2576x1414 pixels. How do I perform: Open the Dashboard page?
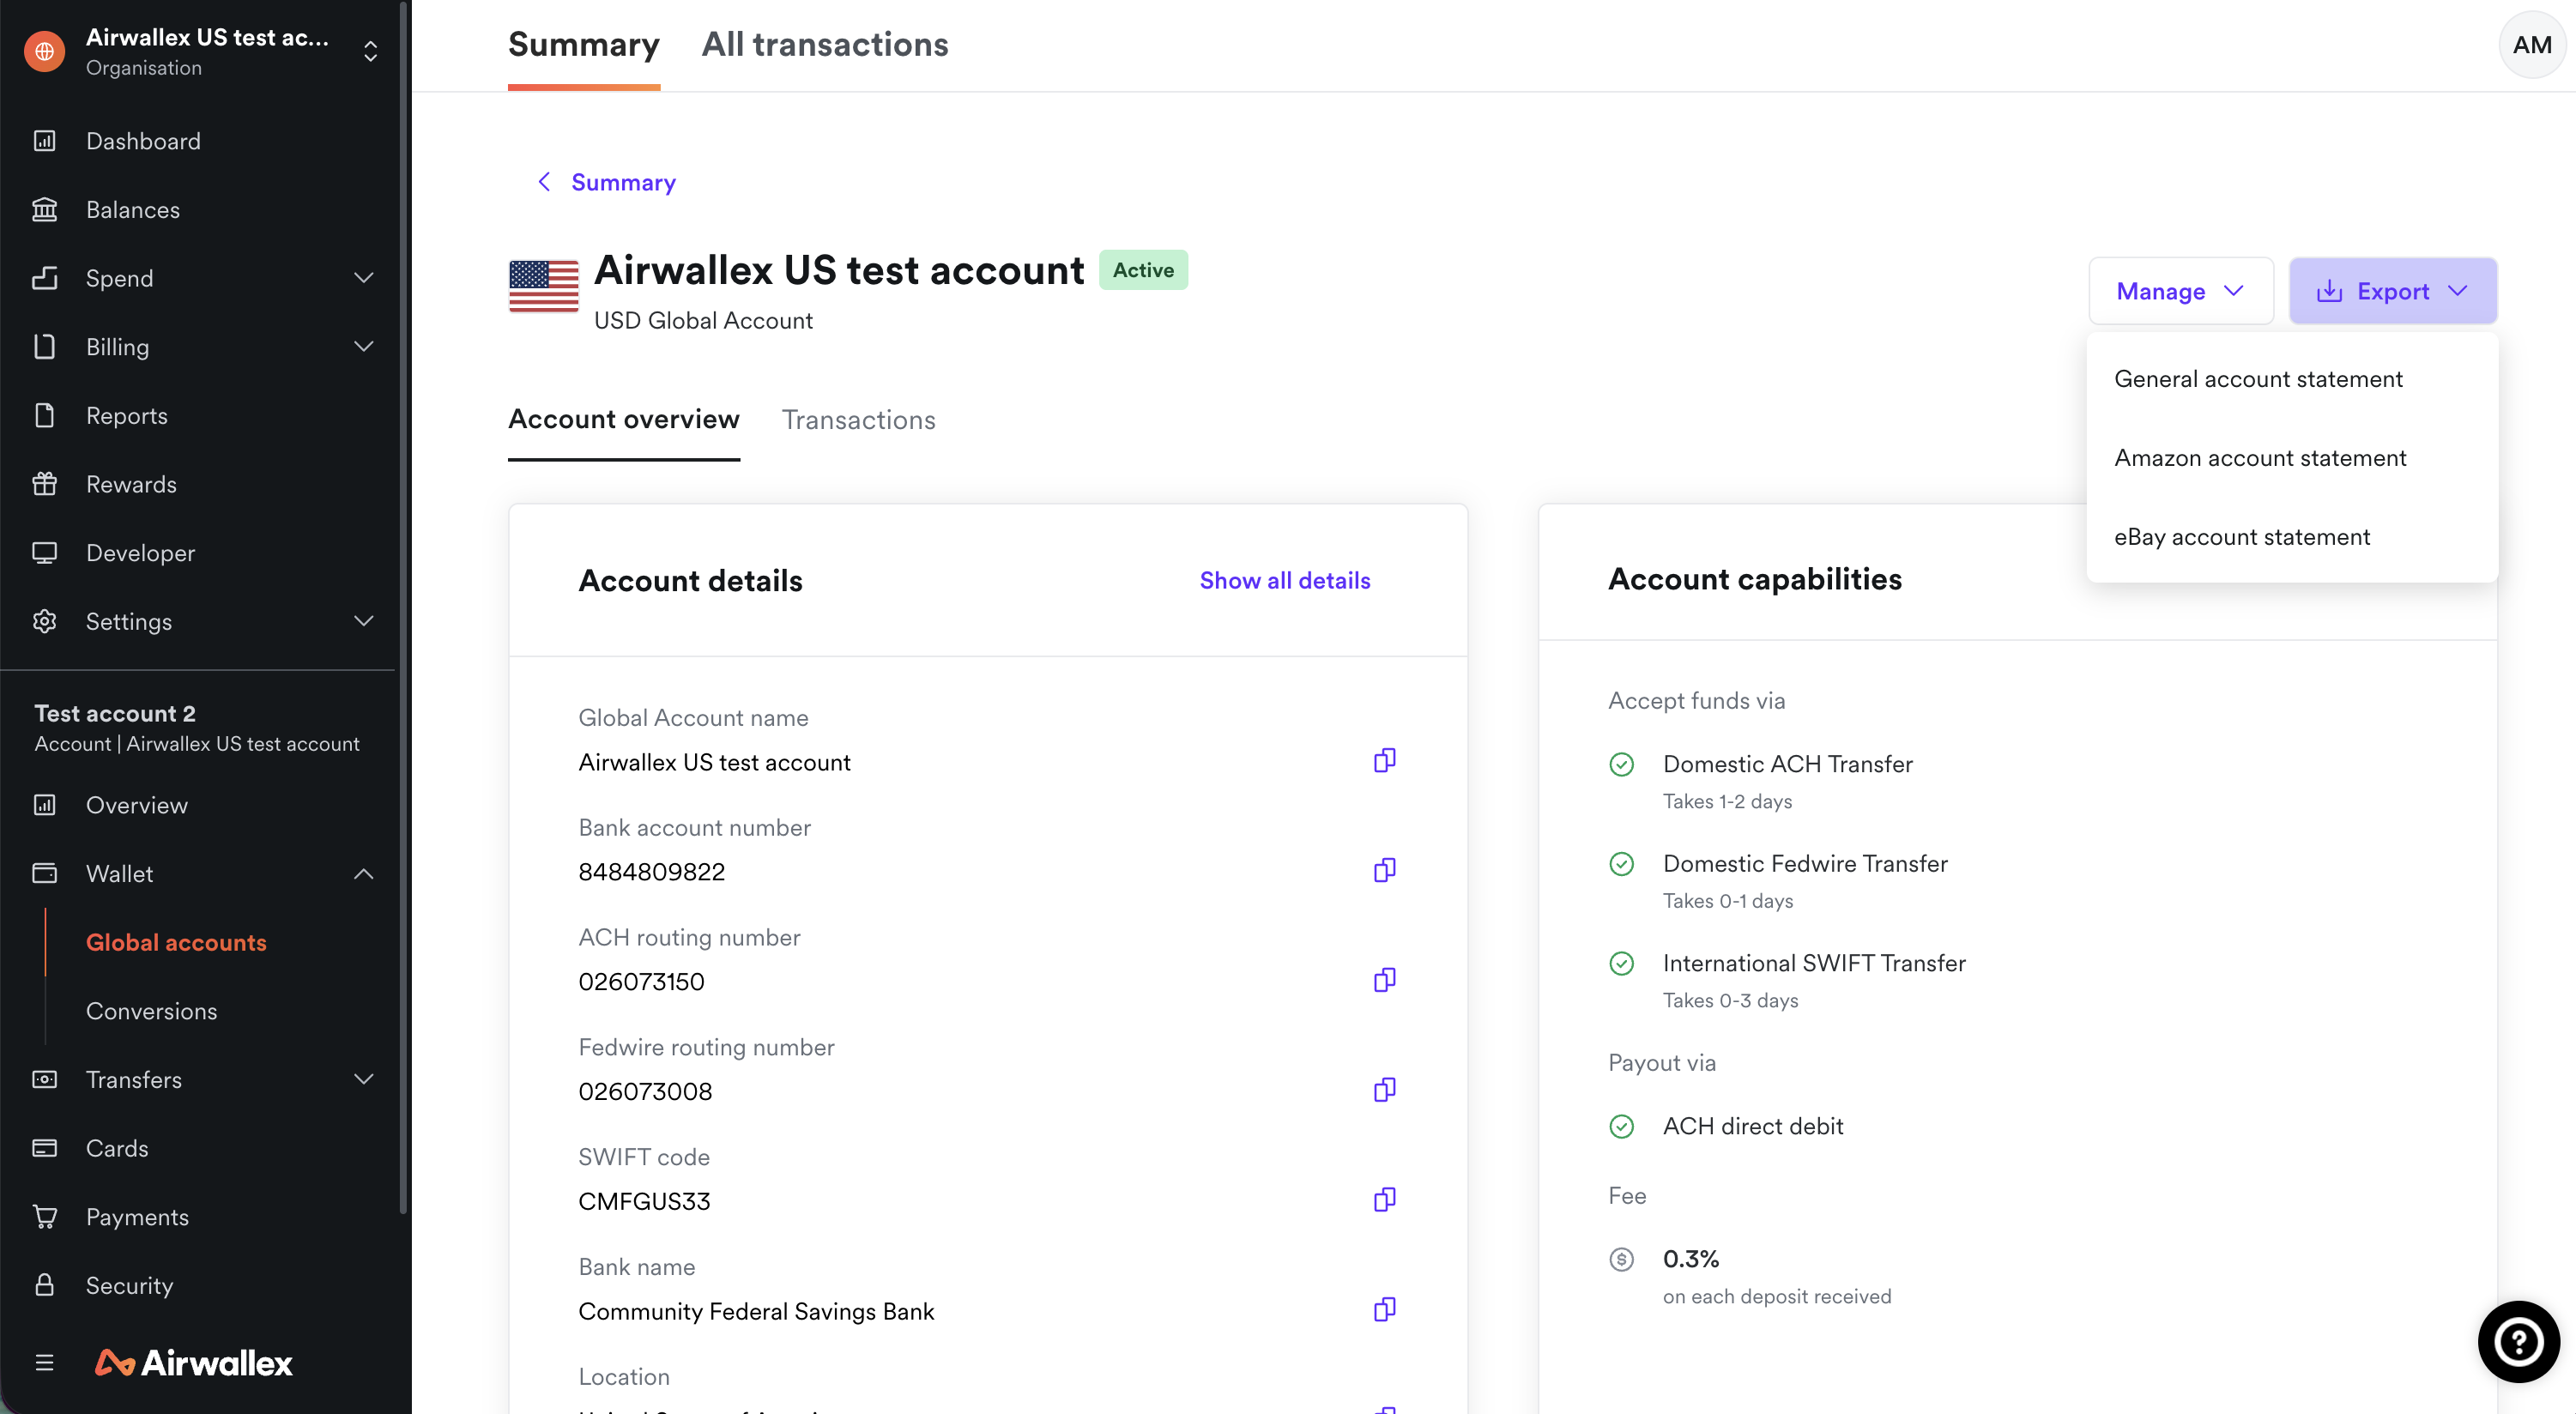pyautogui.click(x=143, y=141)
